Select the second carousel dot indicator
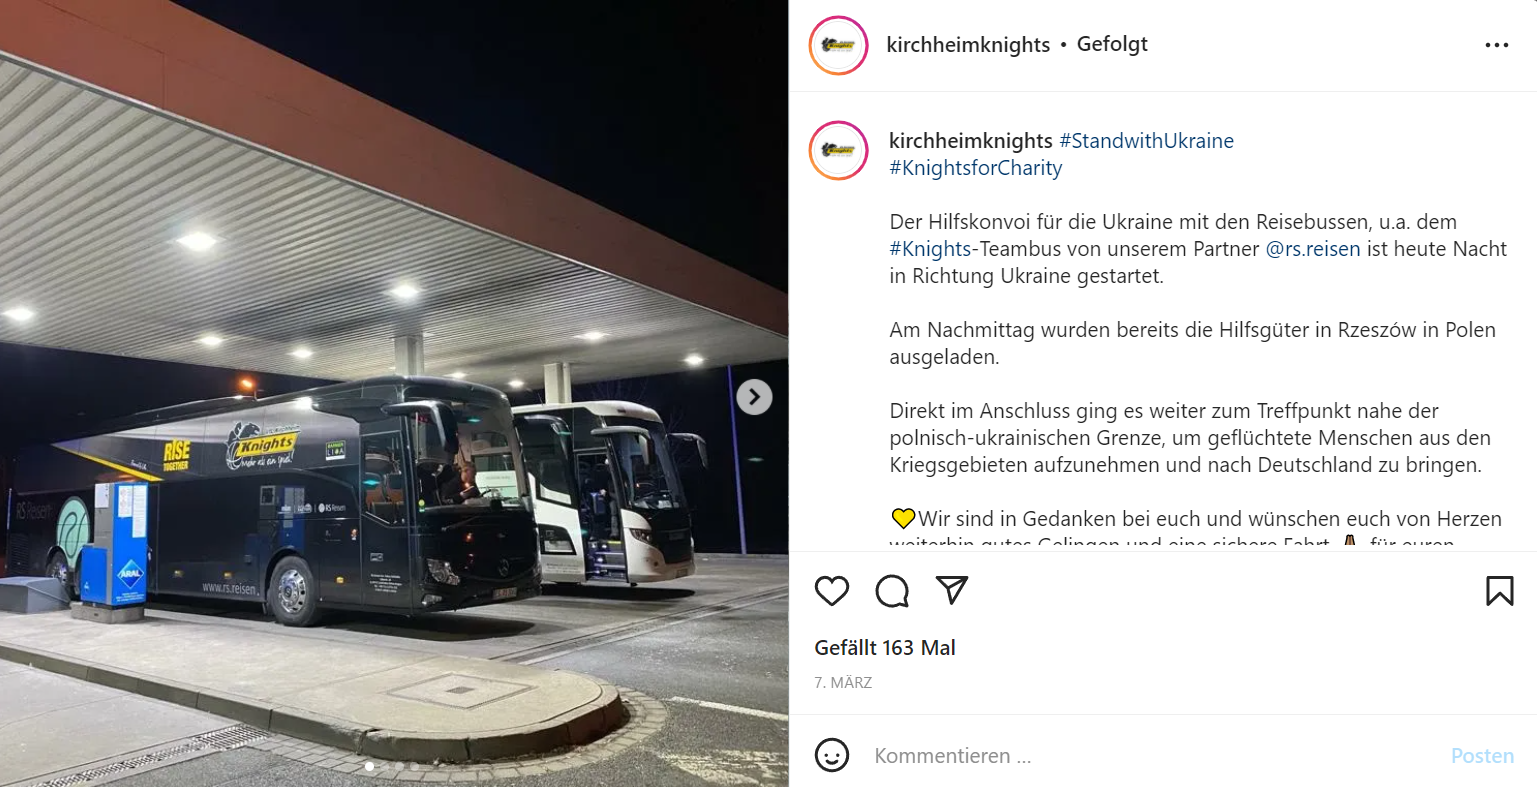 (x=384, y=767)
